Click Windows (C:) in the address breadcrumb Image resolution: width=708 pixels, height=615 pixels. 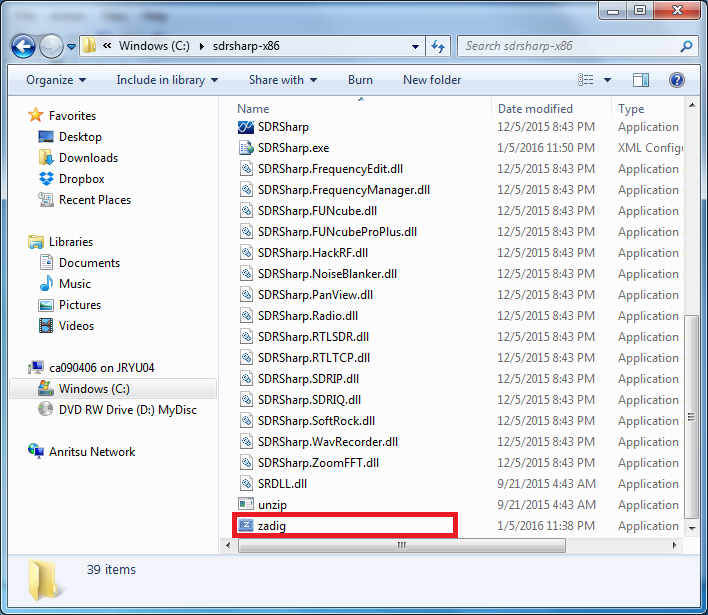coord(154,46)
